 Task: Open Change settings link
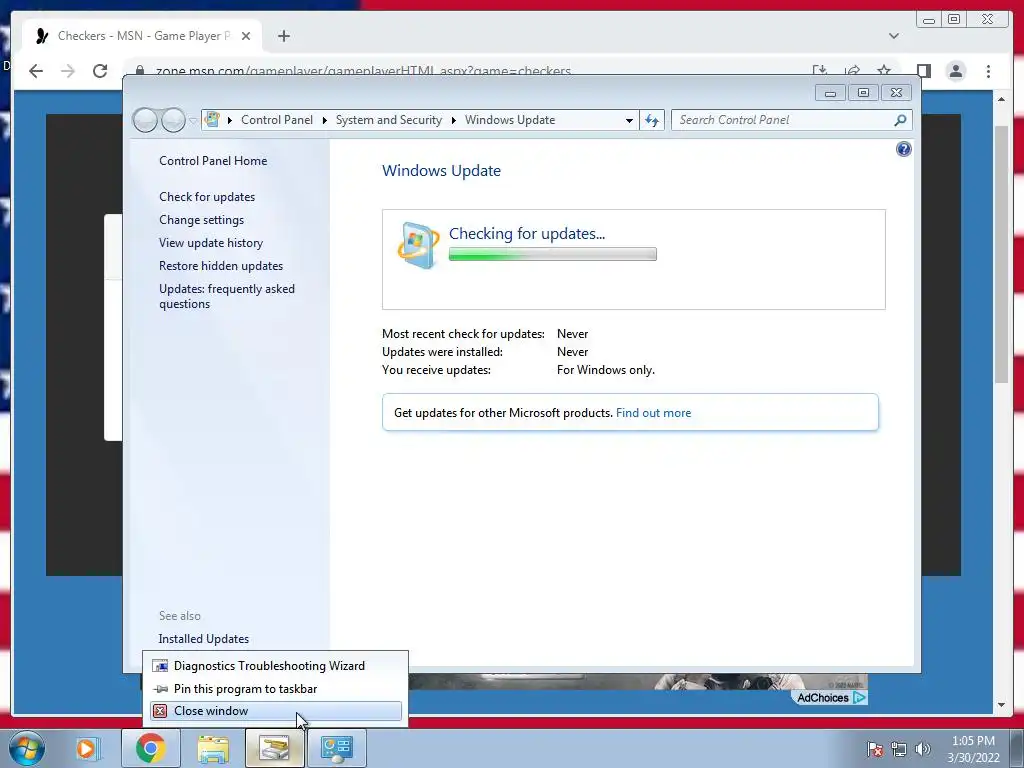tap(201, 219)
